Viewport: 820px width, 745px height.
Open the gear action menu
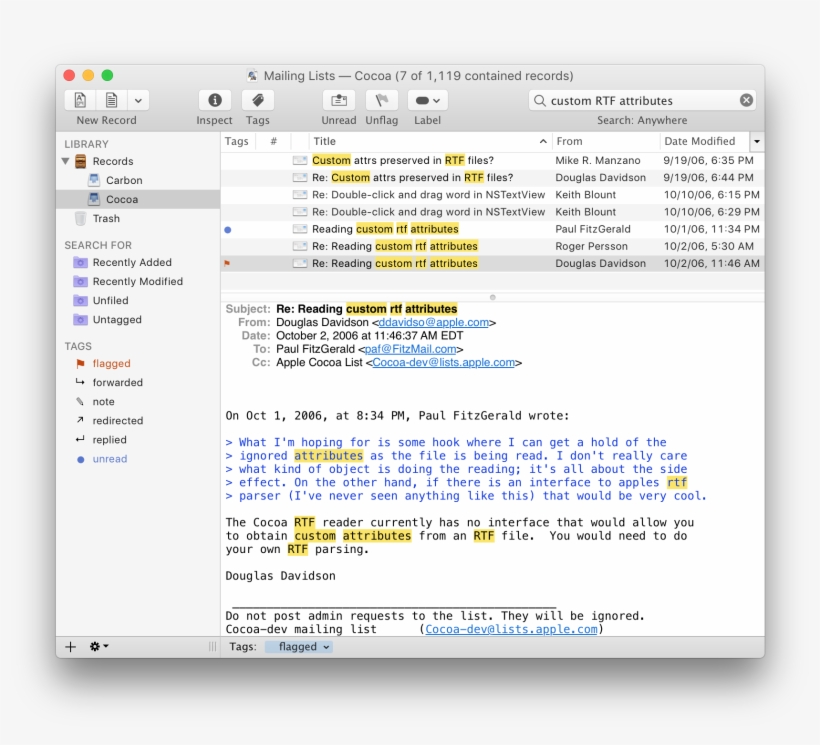click(x=99, y=647)
